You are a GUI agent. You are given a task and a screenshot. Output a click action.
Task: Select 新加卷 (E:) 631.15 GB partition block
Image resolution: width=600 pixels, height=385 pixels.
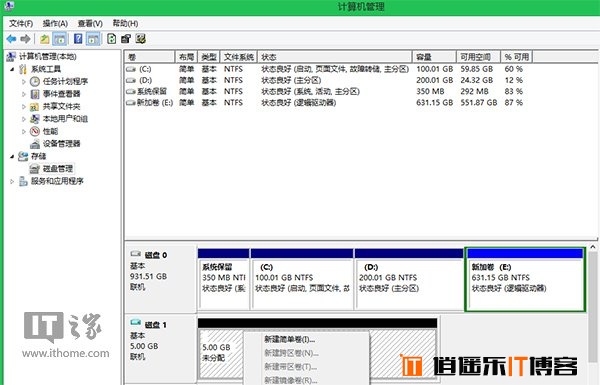525,279
